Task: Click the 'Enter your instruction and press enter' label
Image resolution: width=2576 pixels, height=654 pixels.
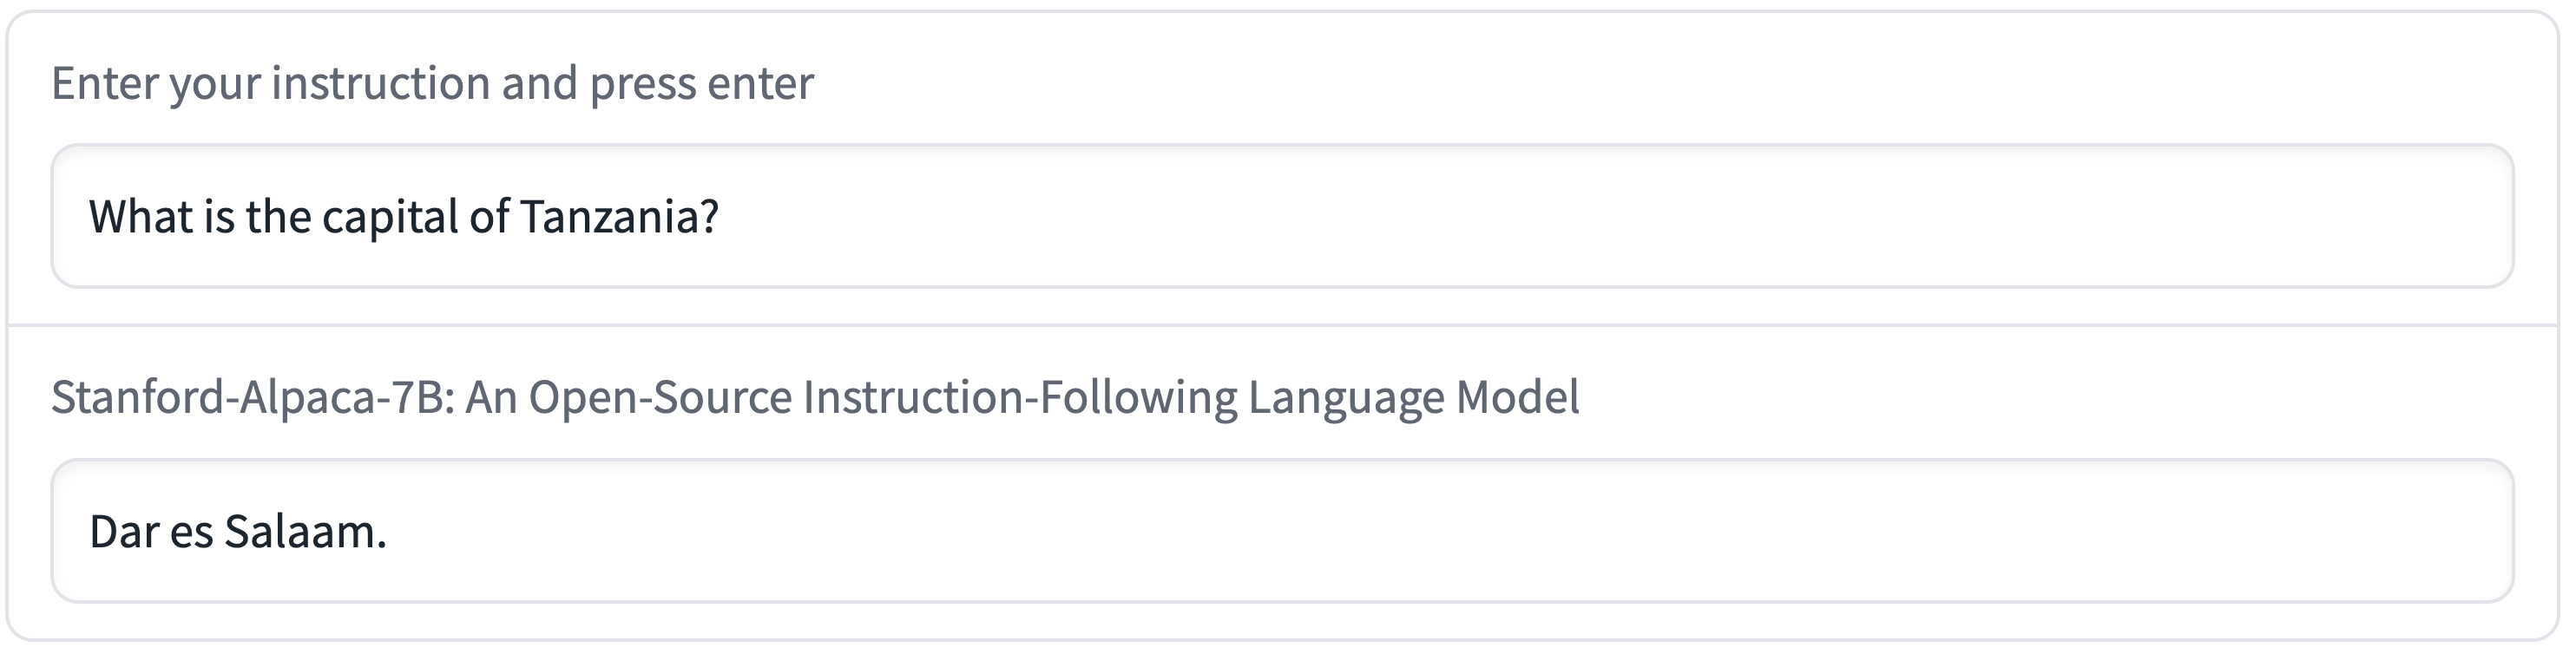Action: pyautogui.click(x=432, y=83)
